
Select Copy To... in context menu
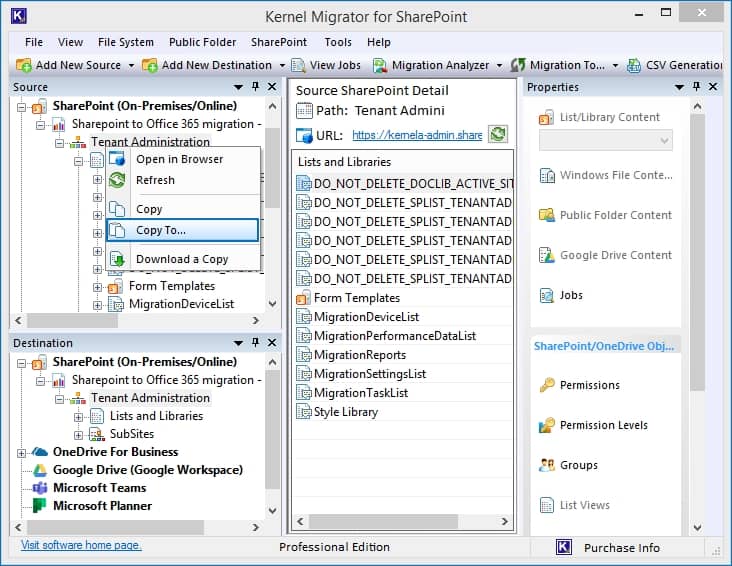click(183, 230)
